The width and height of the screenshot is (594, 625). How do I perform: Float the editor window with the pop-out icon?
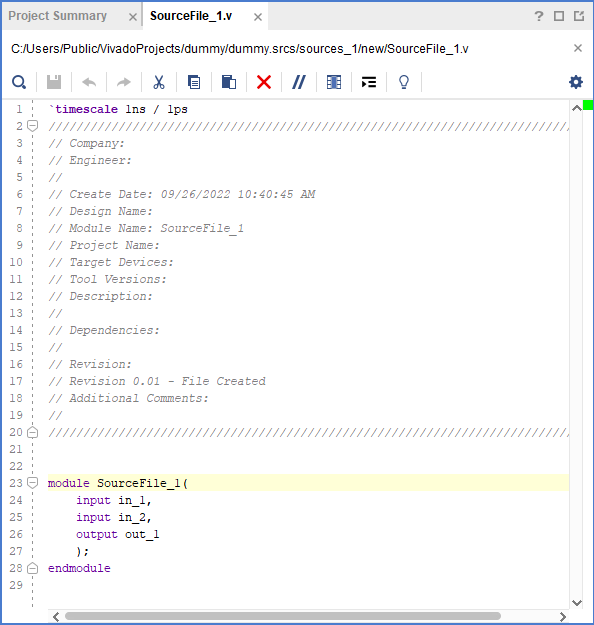pos(579,16)
